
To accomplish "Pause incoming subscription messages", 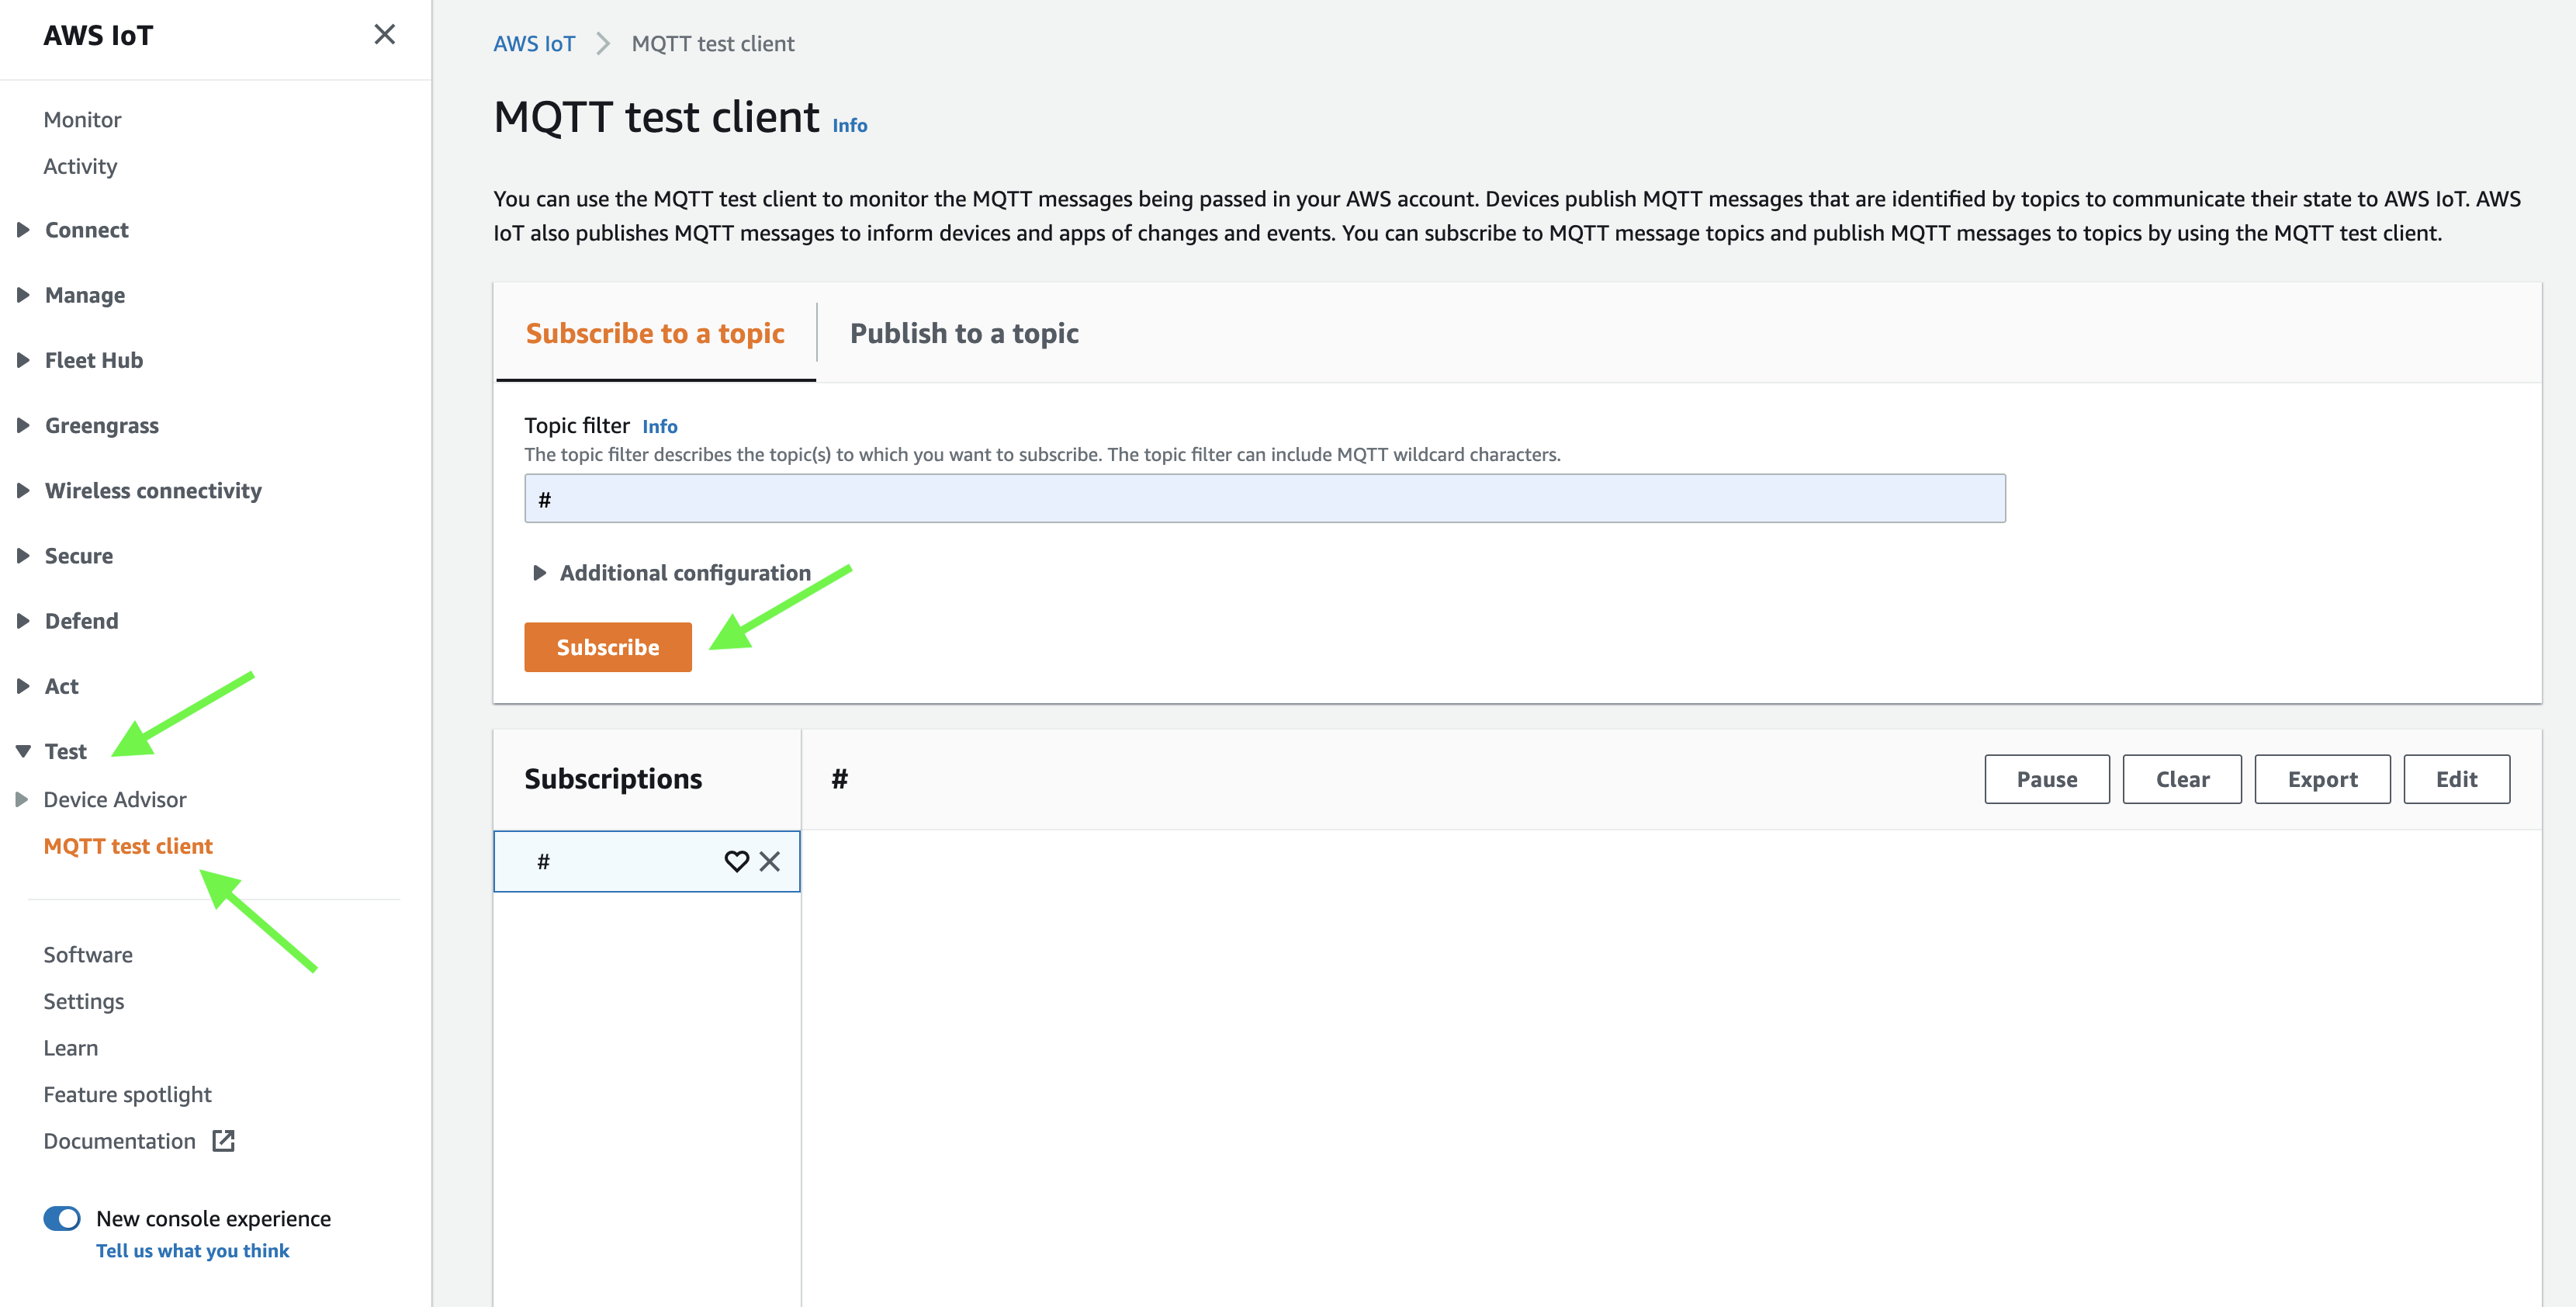I will (2046, 779).
